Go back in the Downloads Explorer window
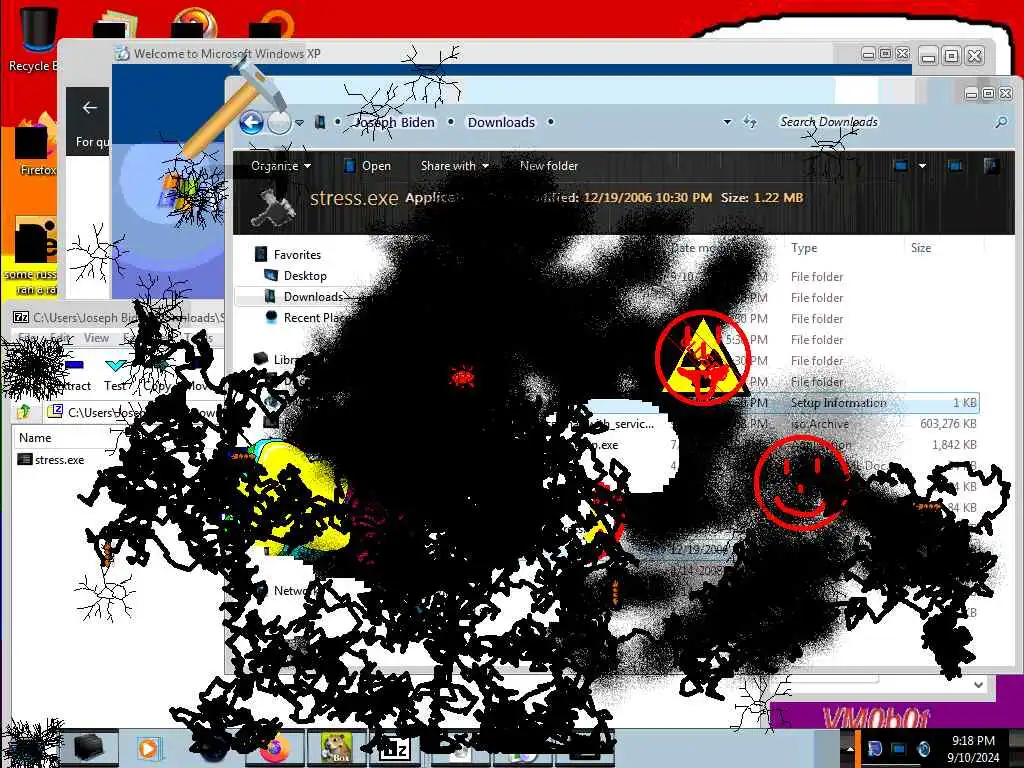1024x768 pixels. point(251,122)
